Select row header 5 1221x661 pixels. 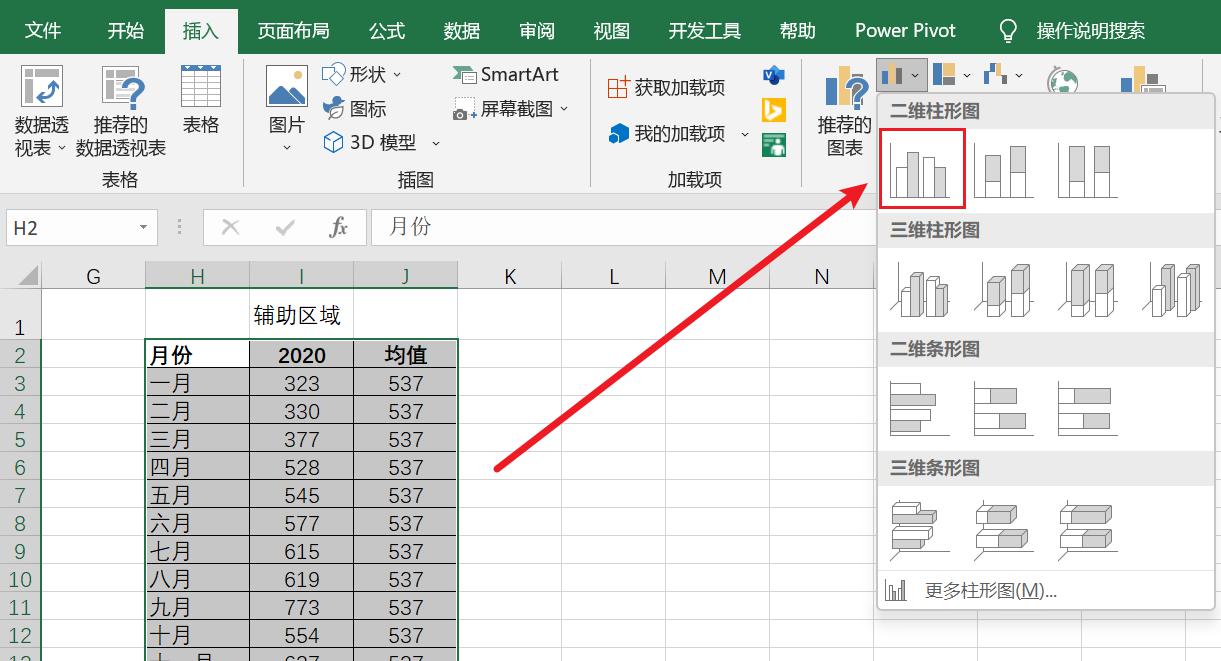point(21,439)
